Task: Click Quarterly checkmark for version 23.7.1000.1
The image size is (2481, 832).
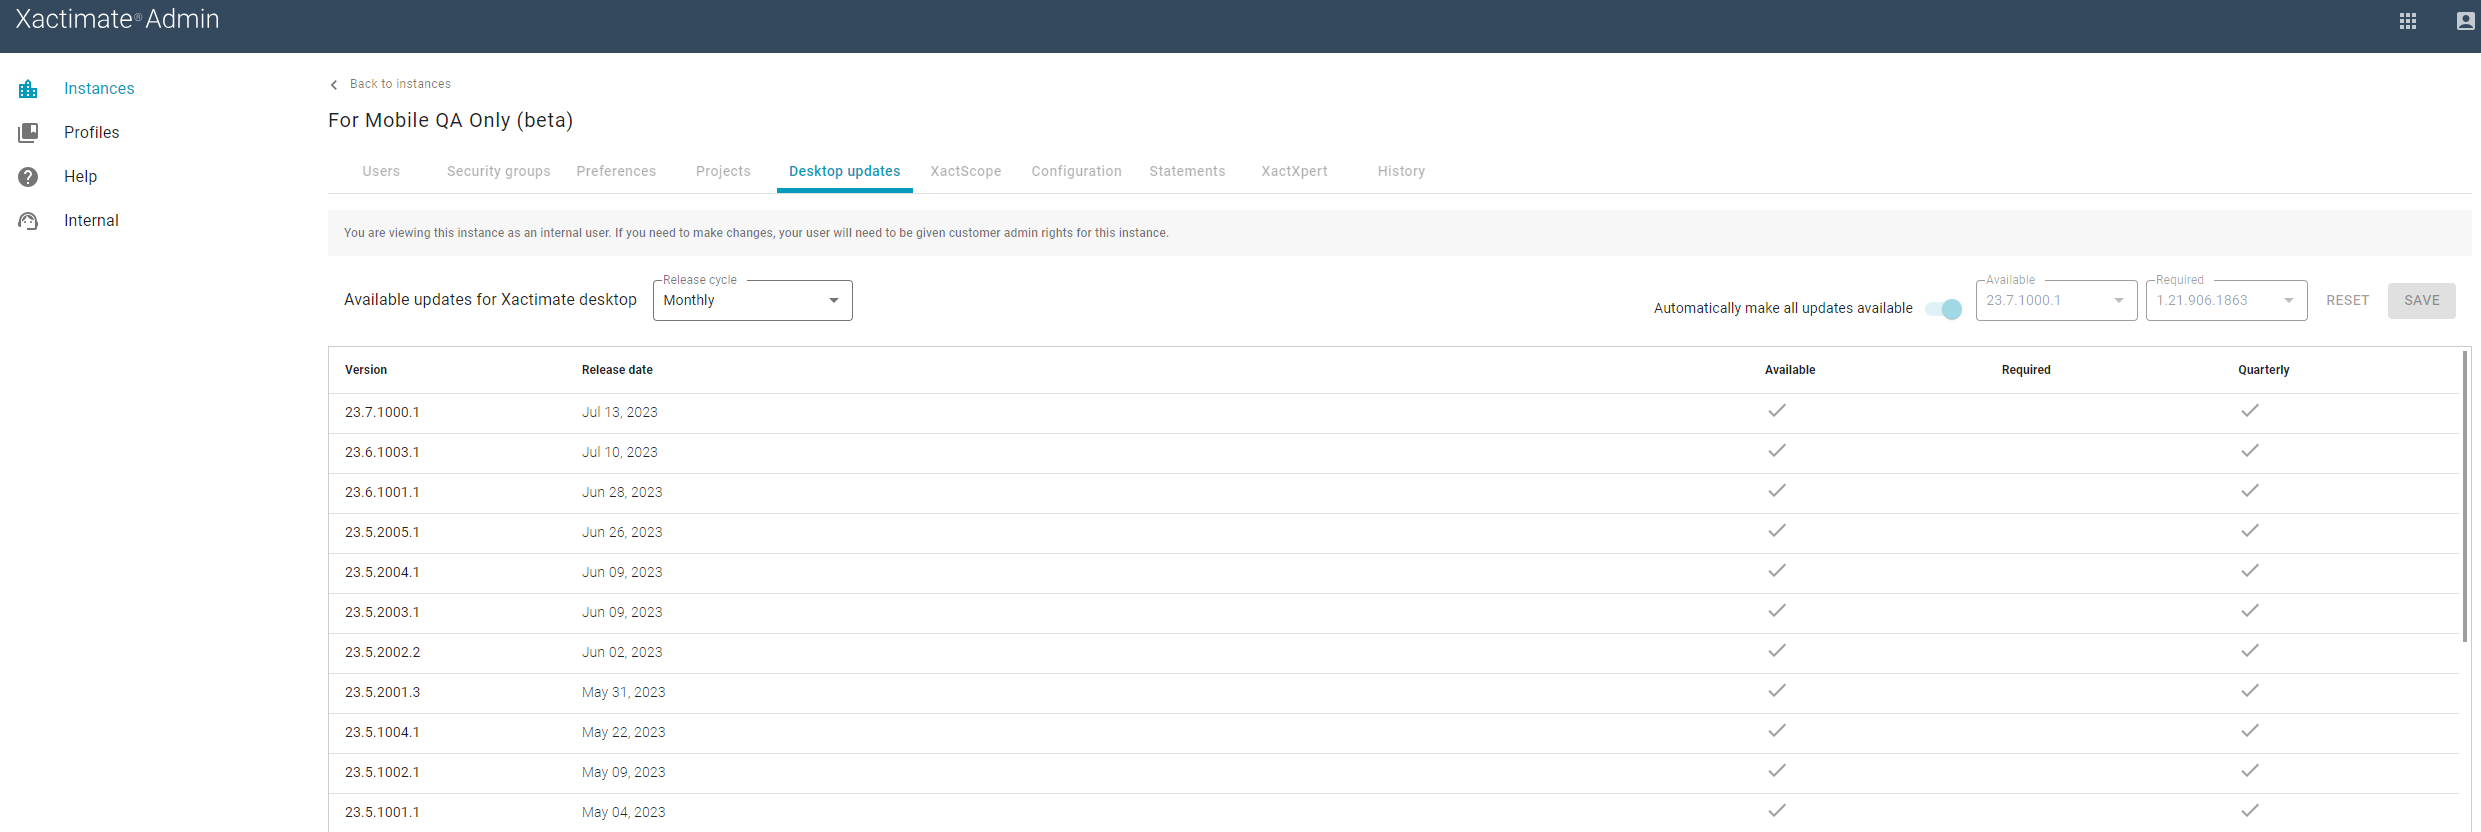Action: (x=2250, y=411)
